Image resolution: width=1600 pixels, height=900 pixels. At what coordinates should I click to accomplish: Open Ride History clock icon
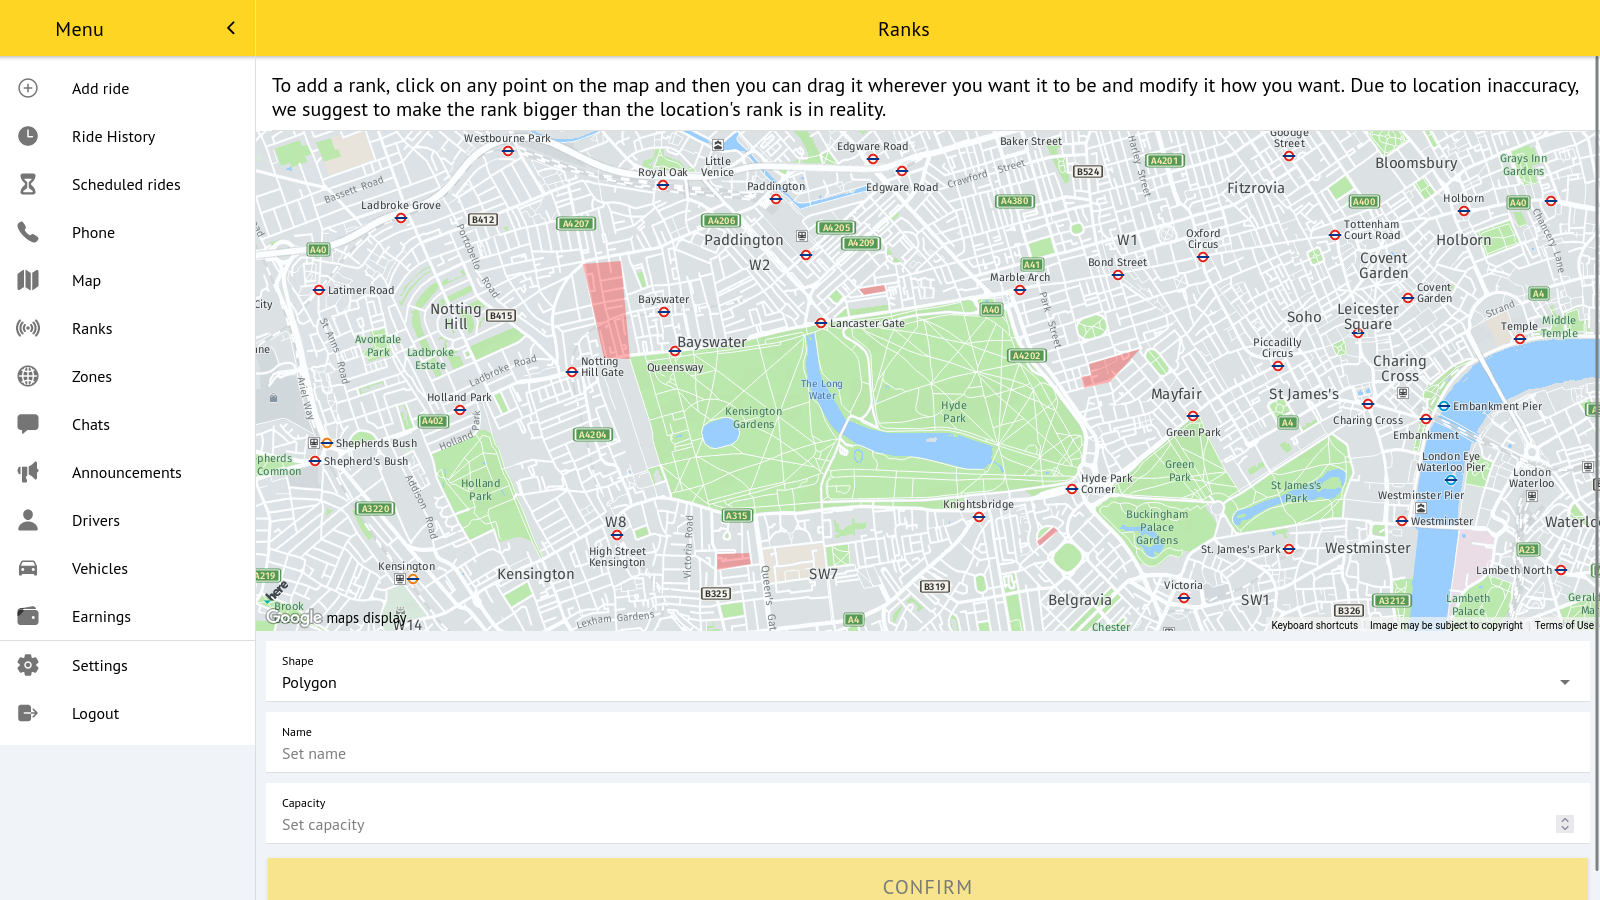28,136
